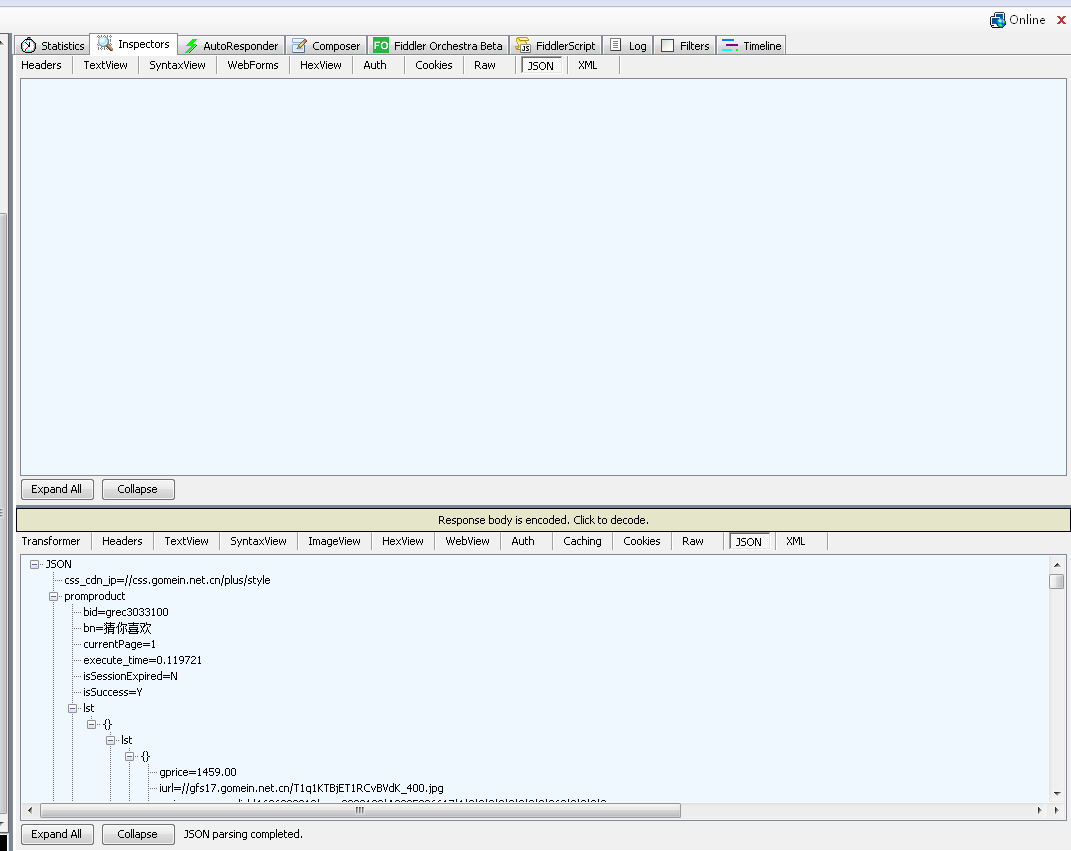
Task: Select response Transformer tab
Action: coord(51,541)
